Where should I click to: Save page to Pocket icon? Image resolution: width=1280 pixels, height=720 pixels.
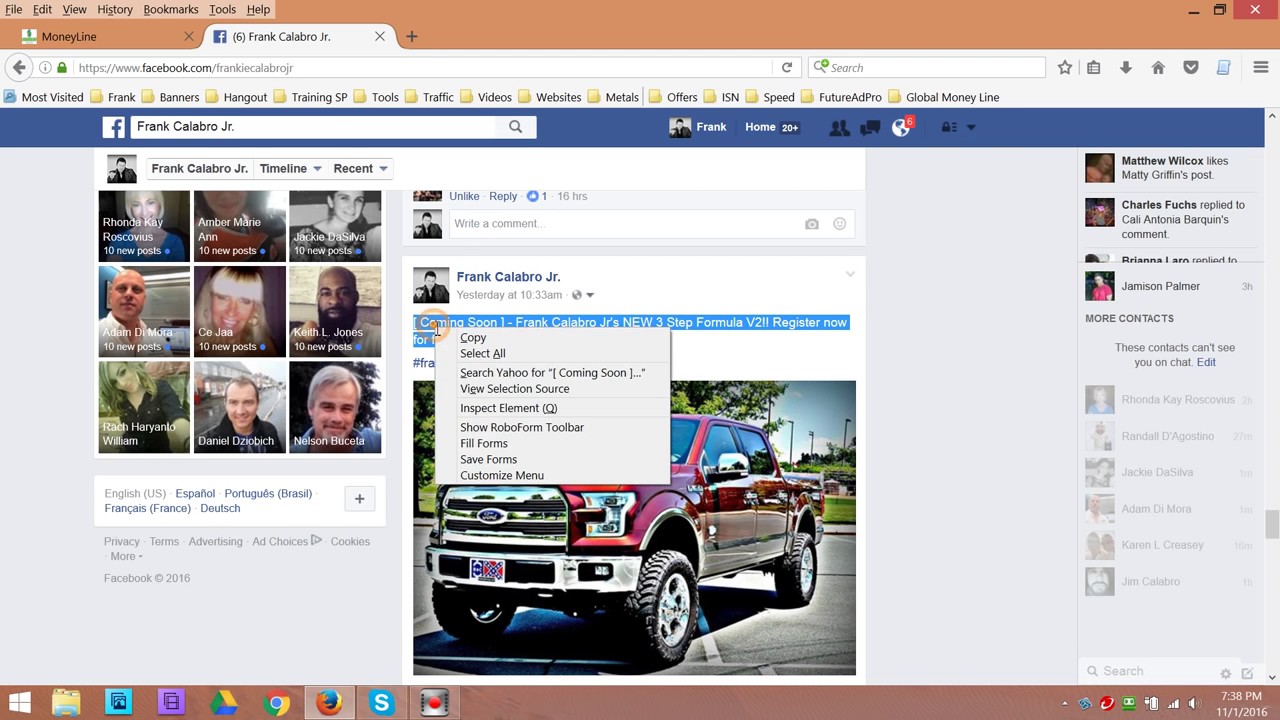(x=1191, y=67)
